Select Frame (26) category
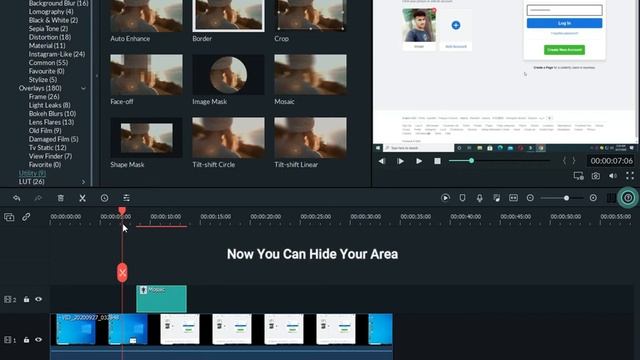 [44, 97]
